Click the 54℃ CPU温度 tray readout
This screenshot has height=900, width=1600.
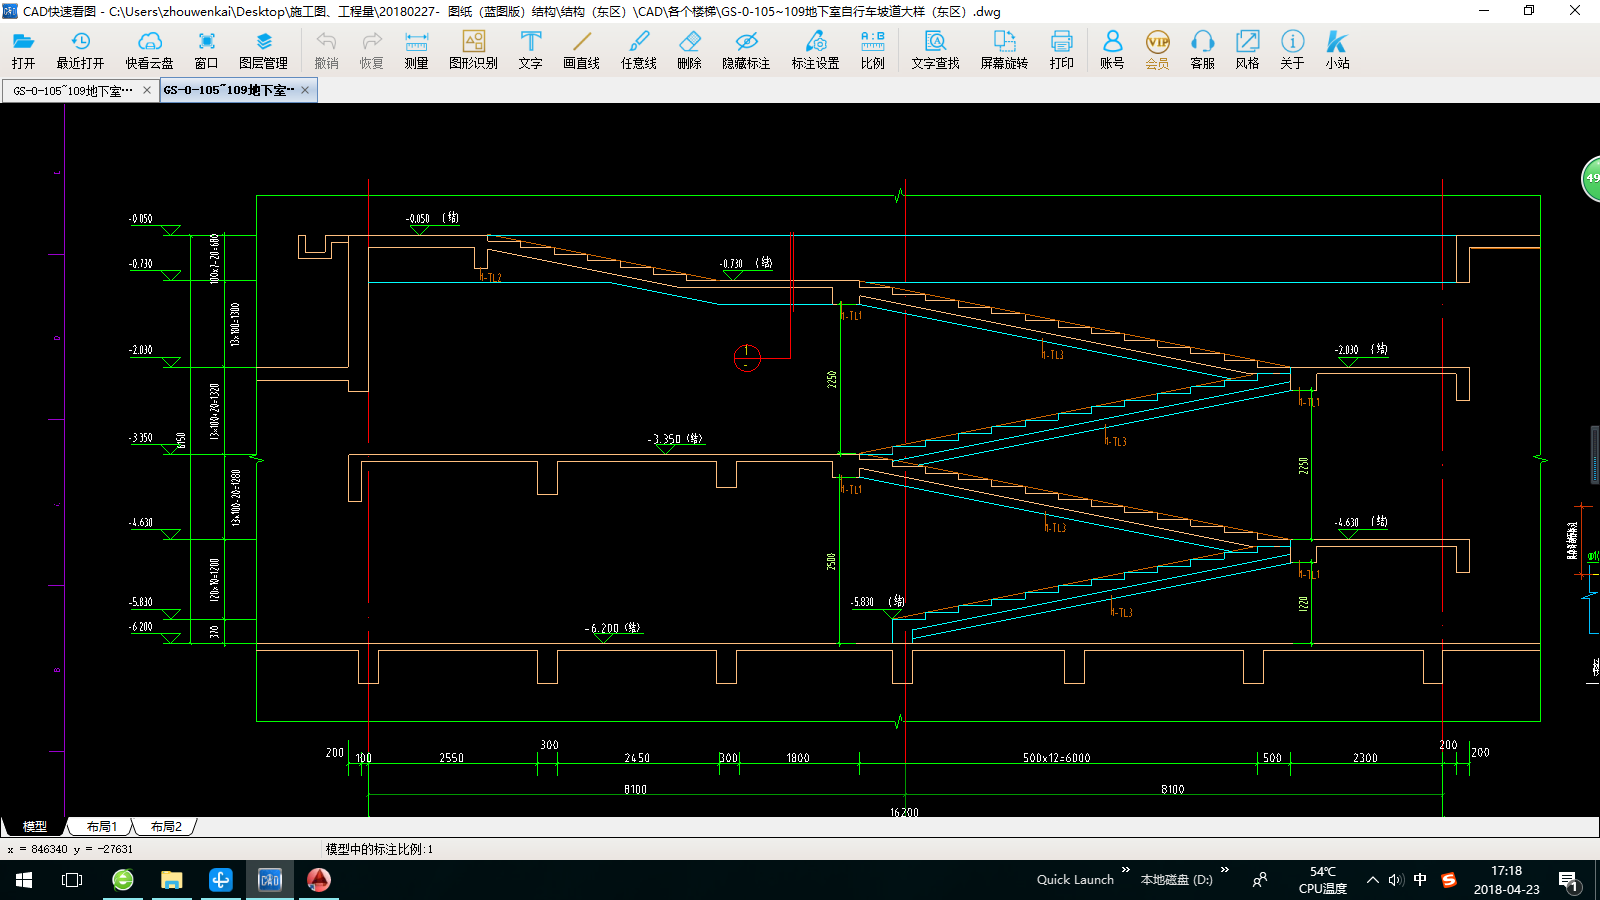pos(1322,880)
